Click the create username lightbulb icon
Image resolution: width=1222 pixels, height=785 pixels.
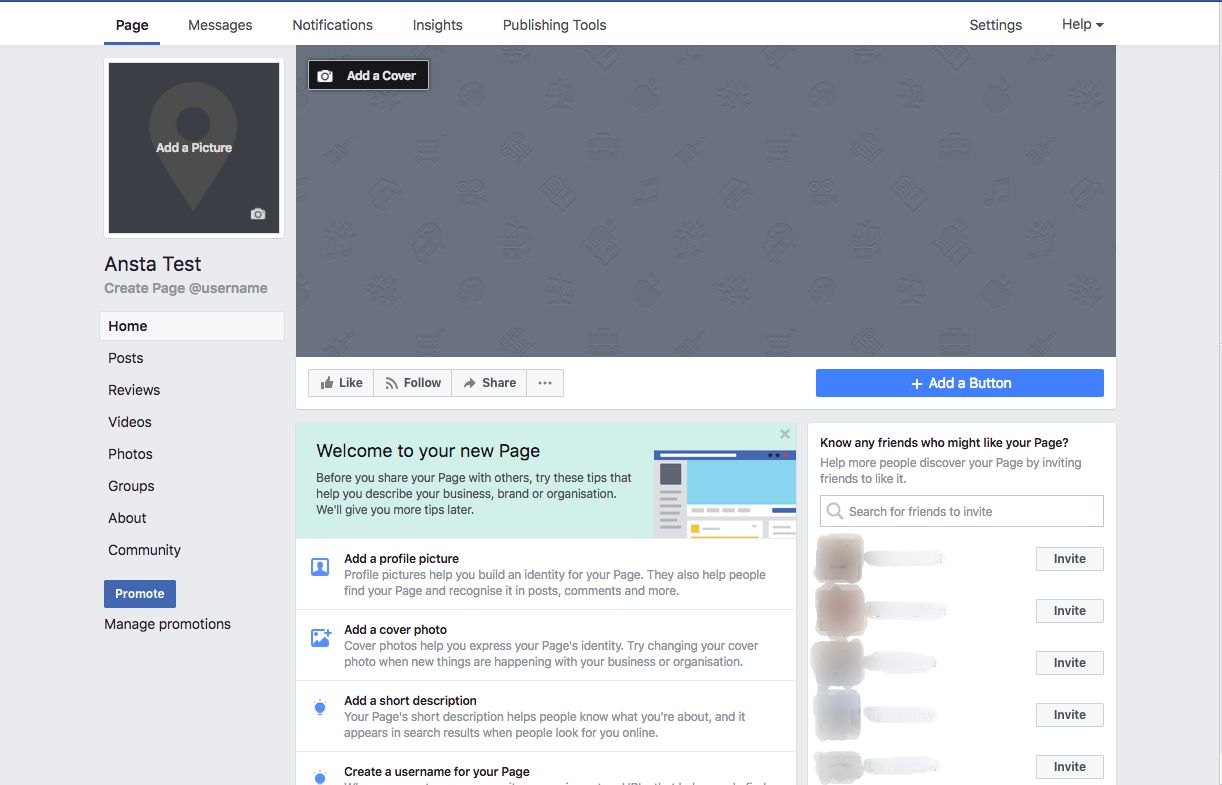(x=320, y=777)
